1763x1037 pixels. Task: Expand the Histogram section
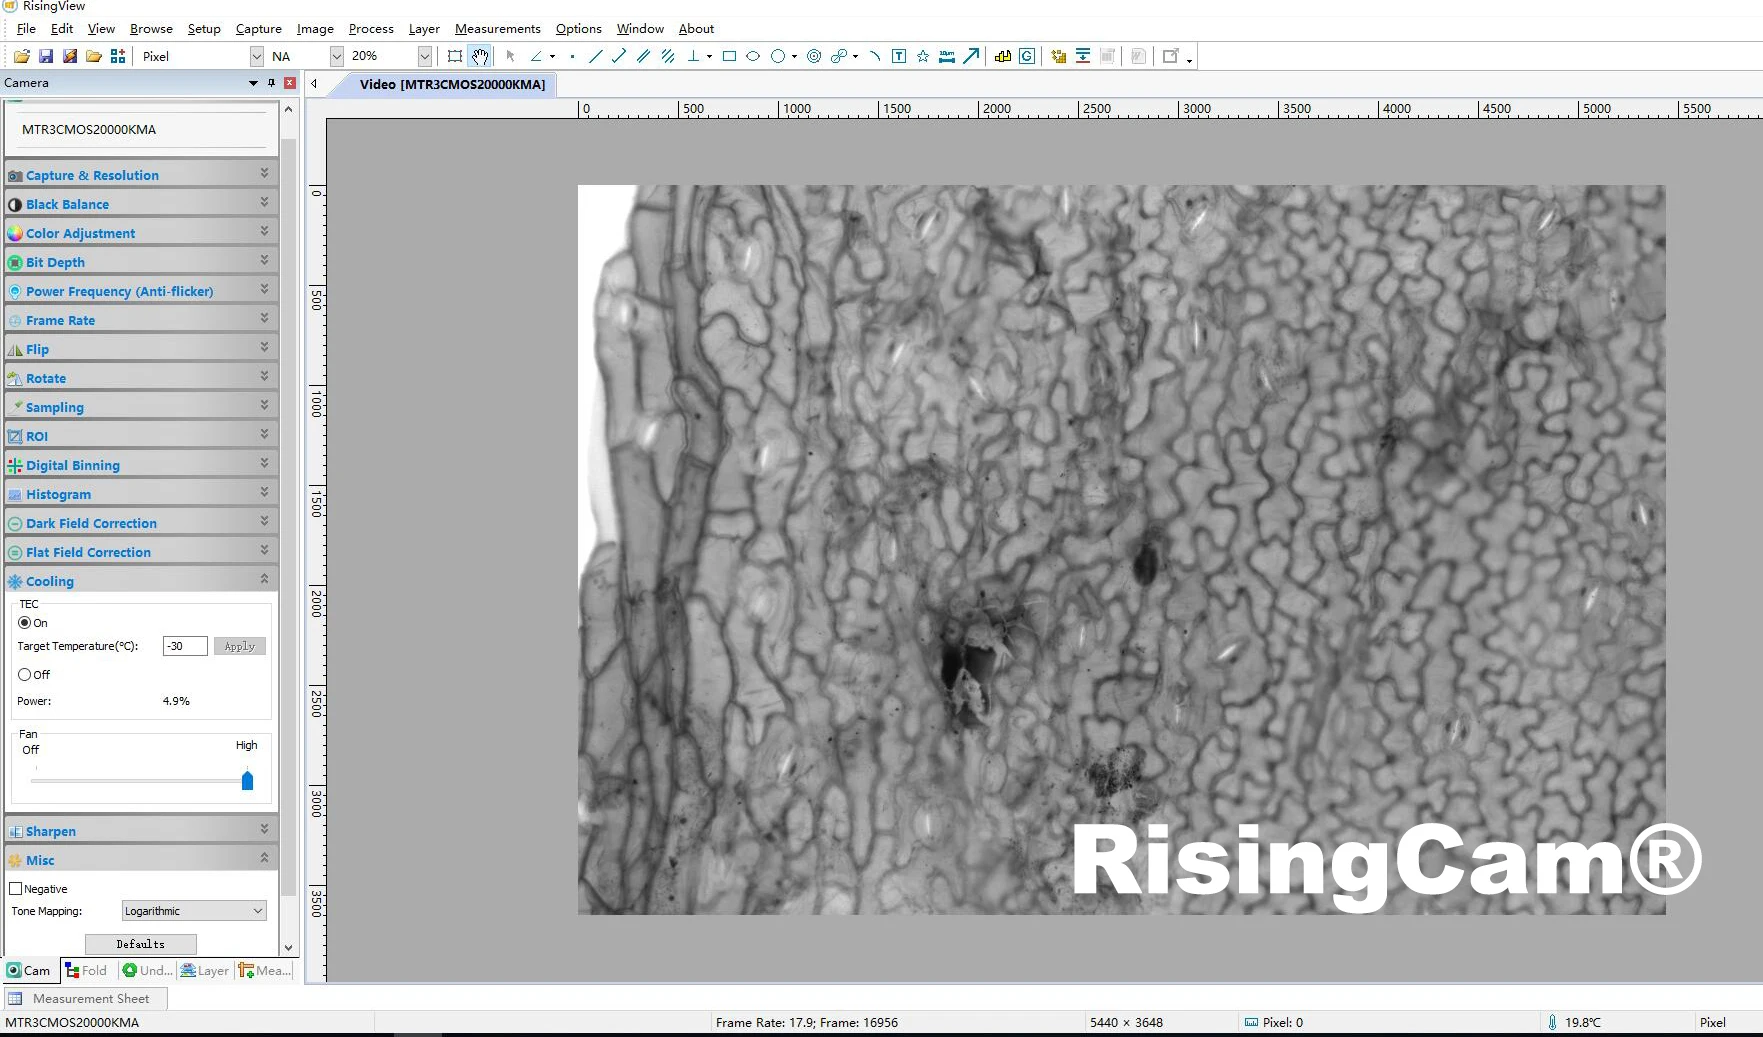[141, 494]
